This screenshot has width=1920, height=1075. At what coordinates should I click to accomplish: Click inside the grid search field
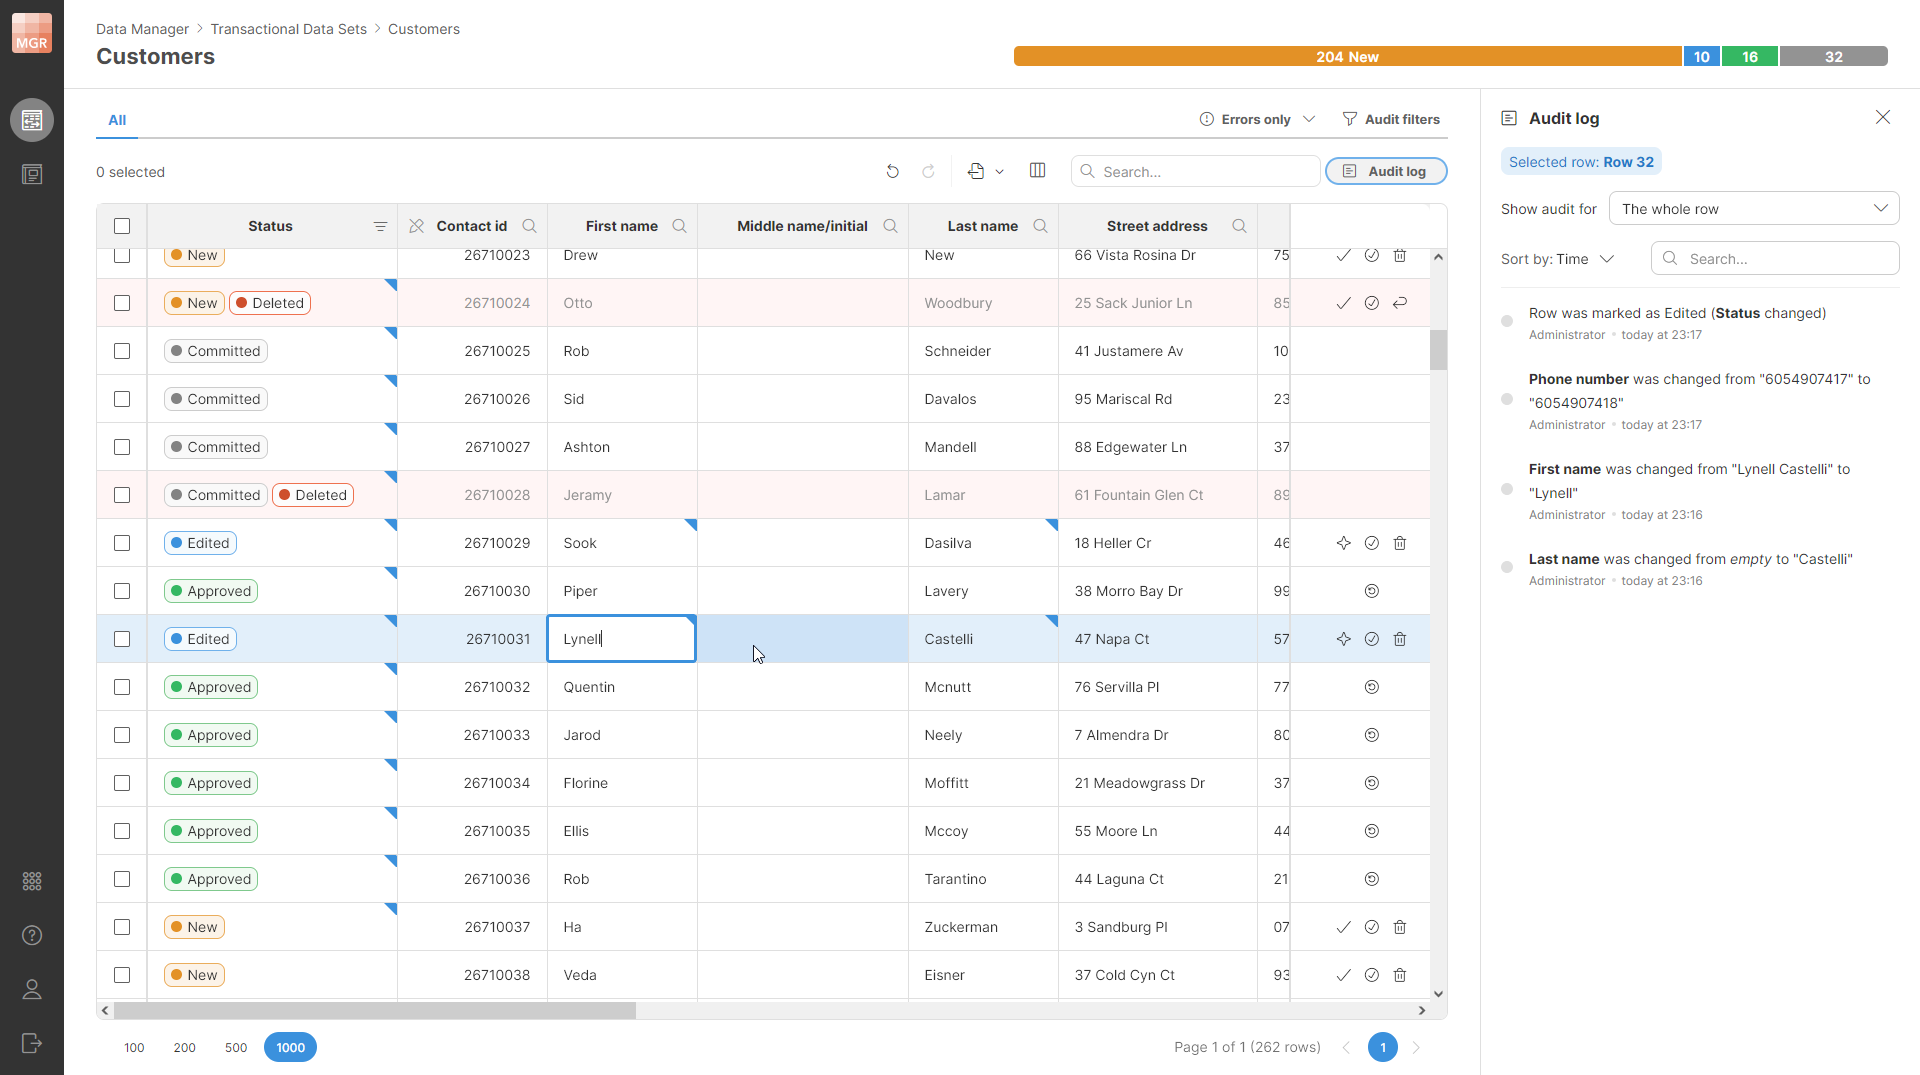tap(1195, 171)
